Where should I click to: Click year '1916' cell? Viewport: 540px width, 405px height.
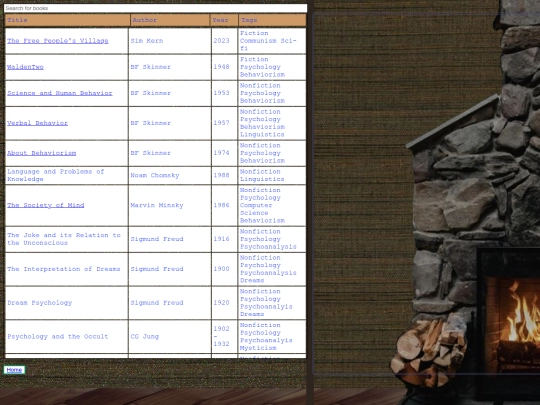coord(225,239)
